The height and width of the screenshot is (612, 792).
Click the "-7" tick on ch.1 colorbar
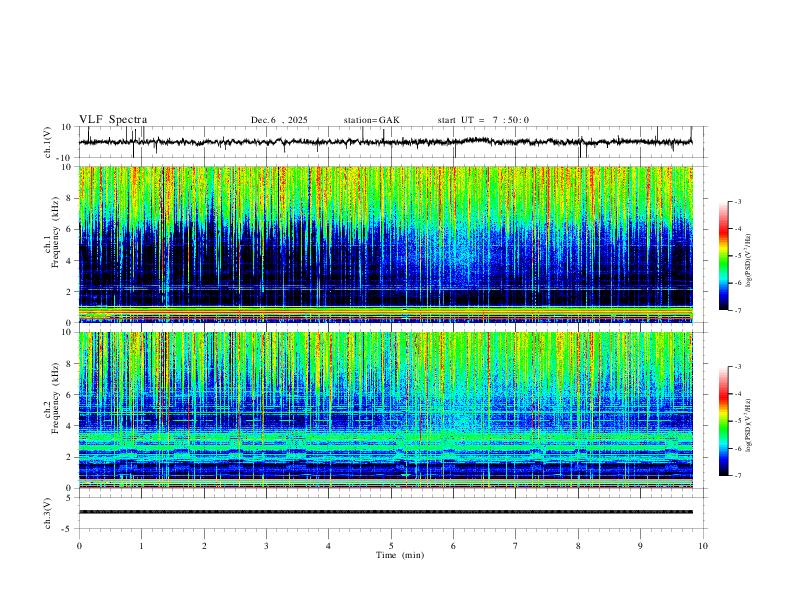click(x=738, y=310)
